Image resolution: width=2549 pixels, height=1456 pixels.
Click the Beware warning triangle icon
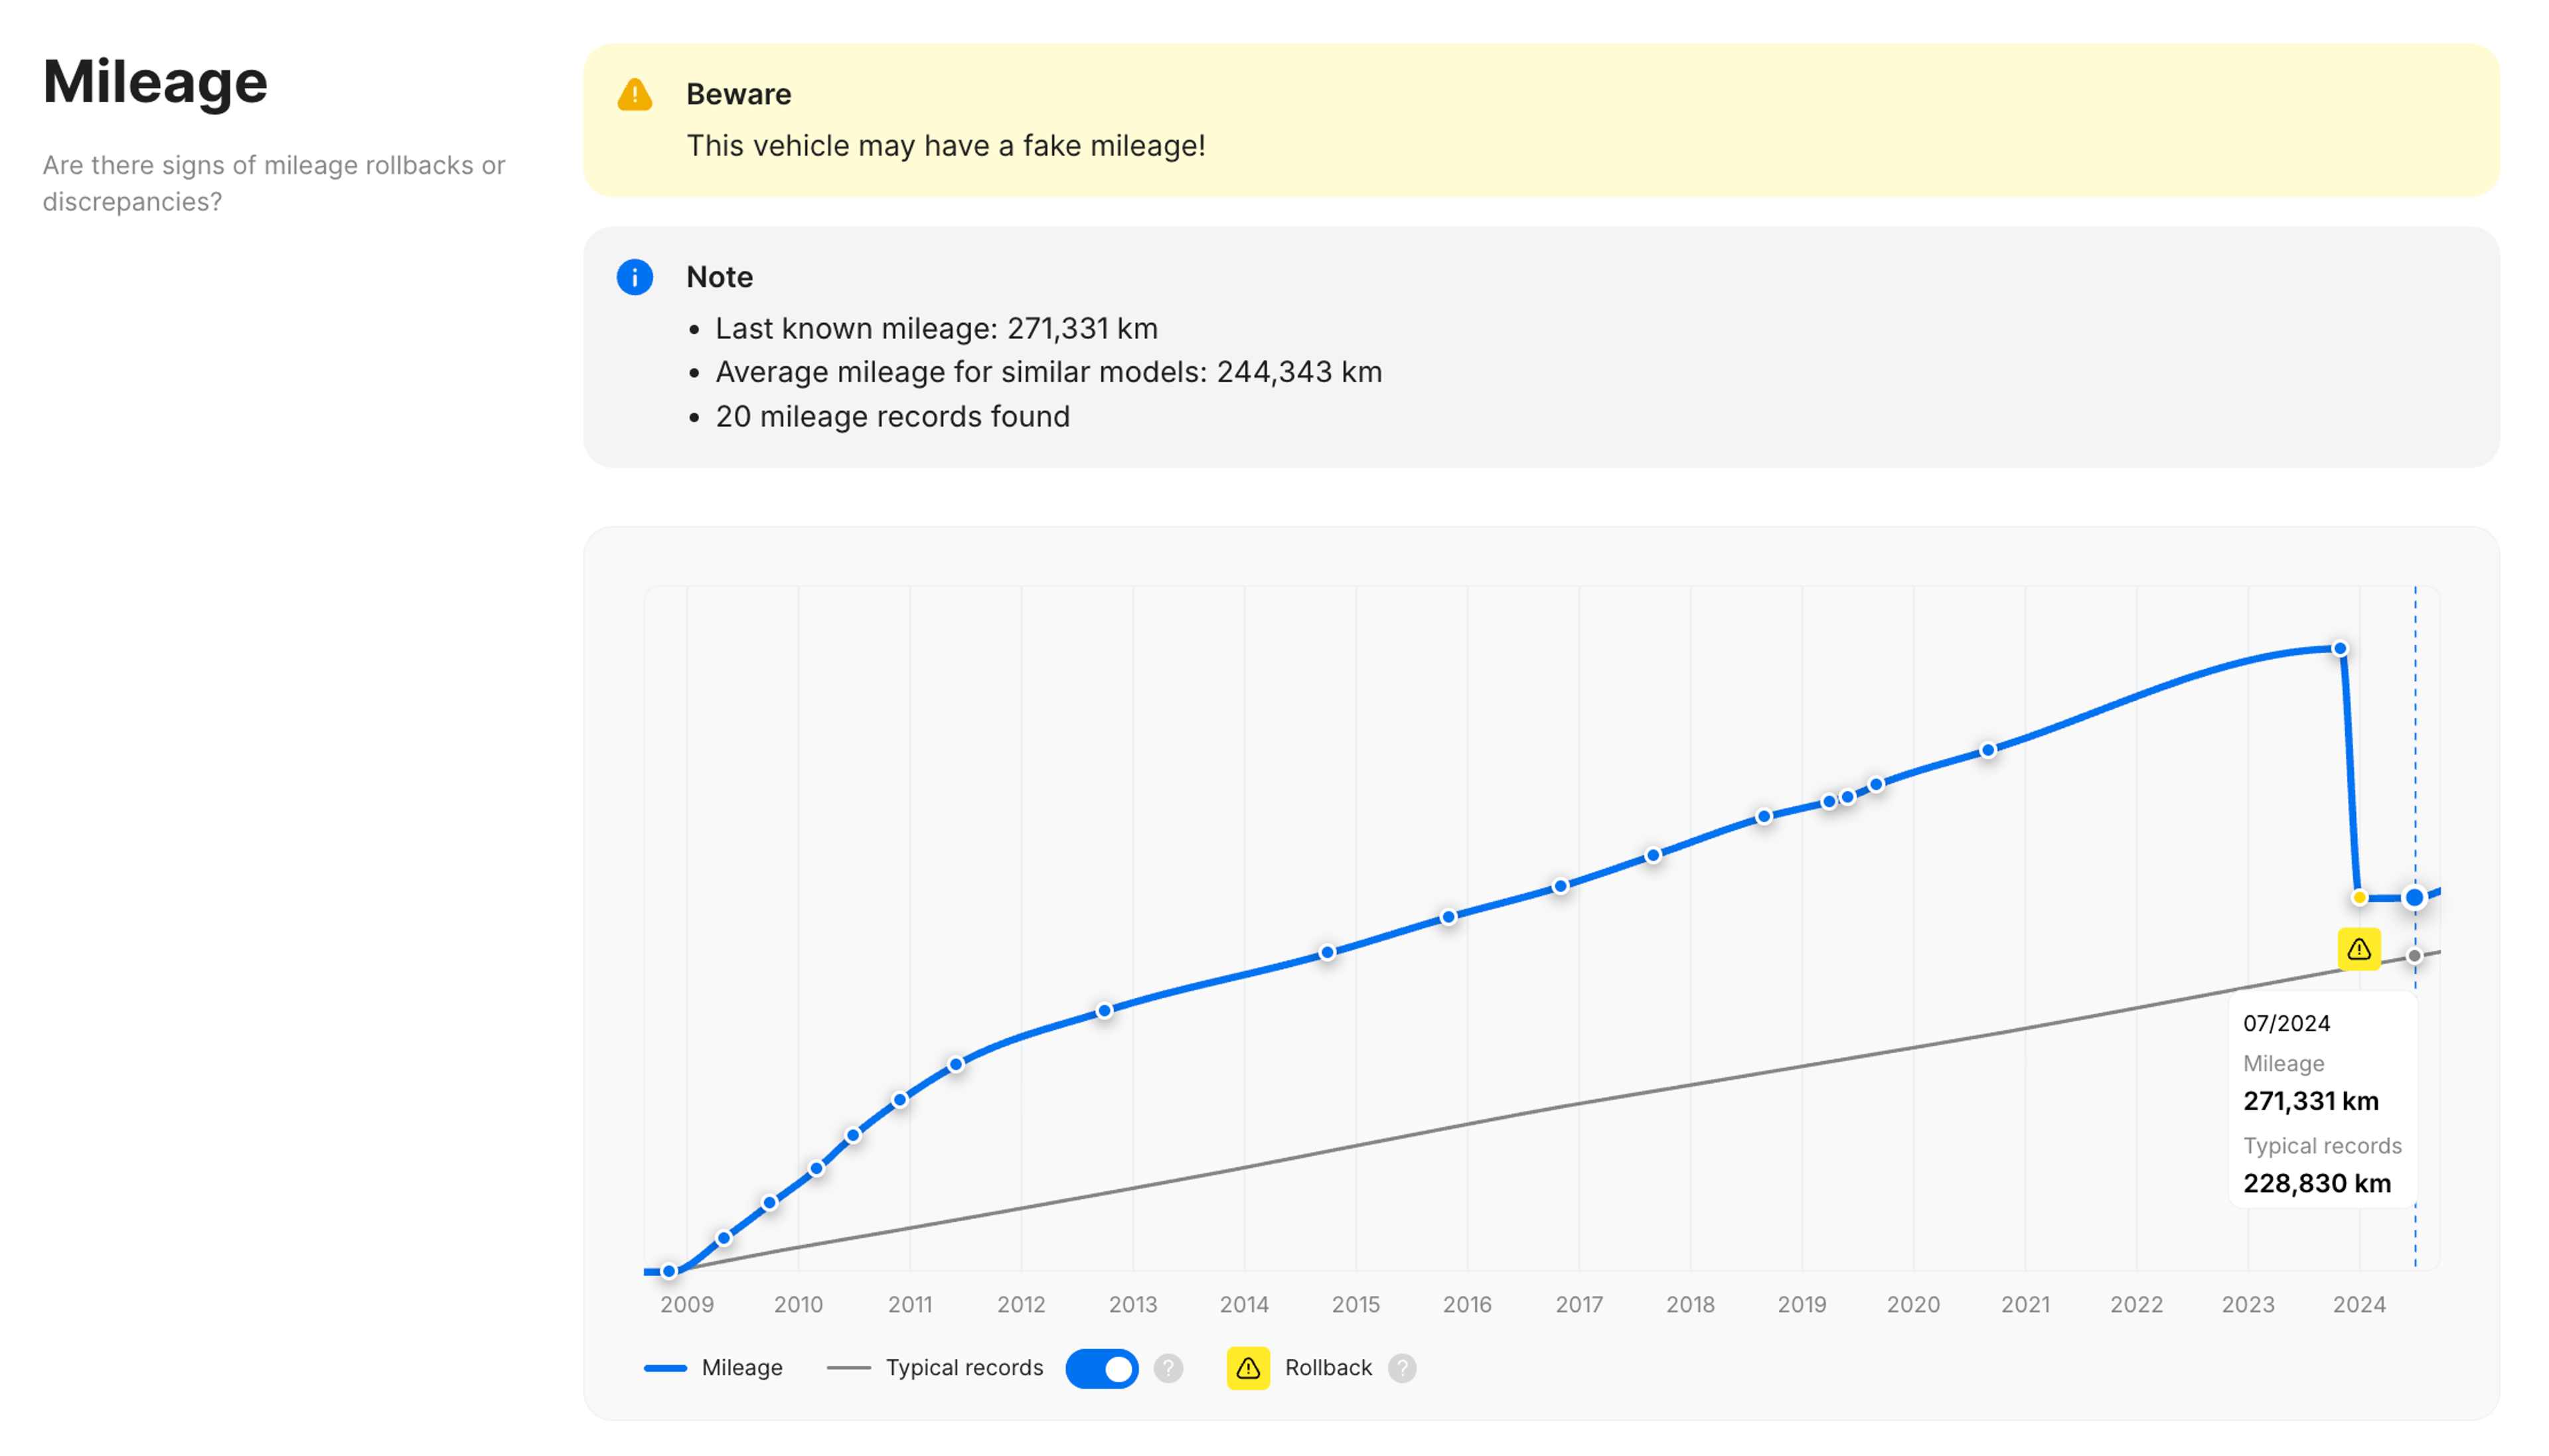point(634,94)
